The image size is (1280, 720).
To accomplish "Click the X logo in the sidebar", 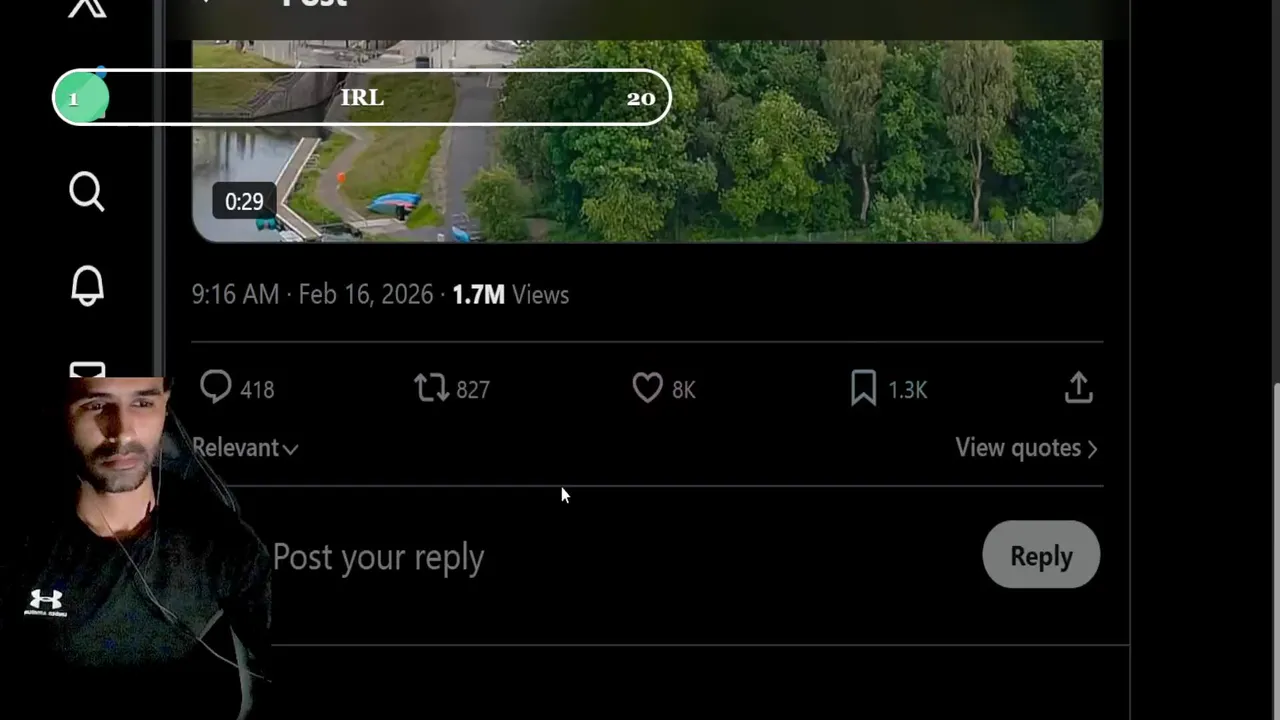I will pos(87,8).
